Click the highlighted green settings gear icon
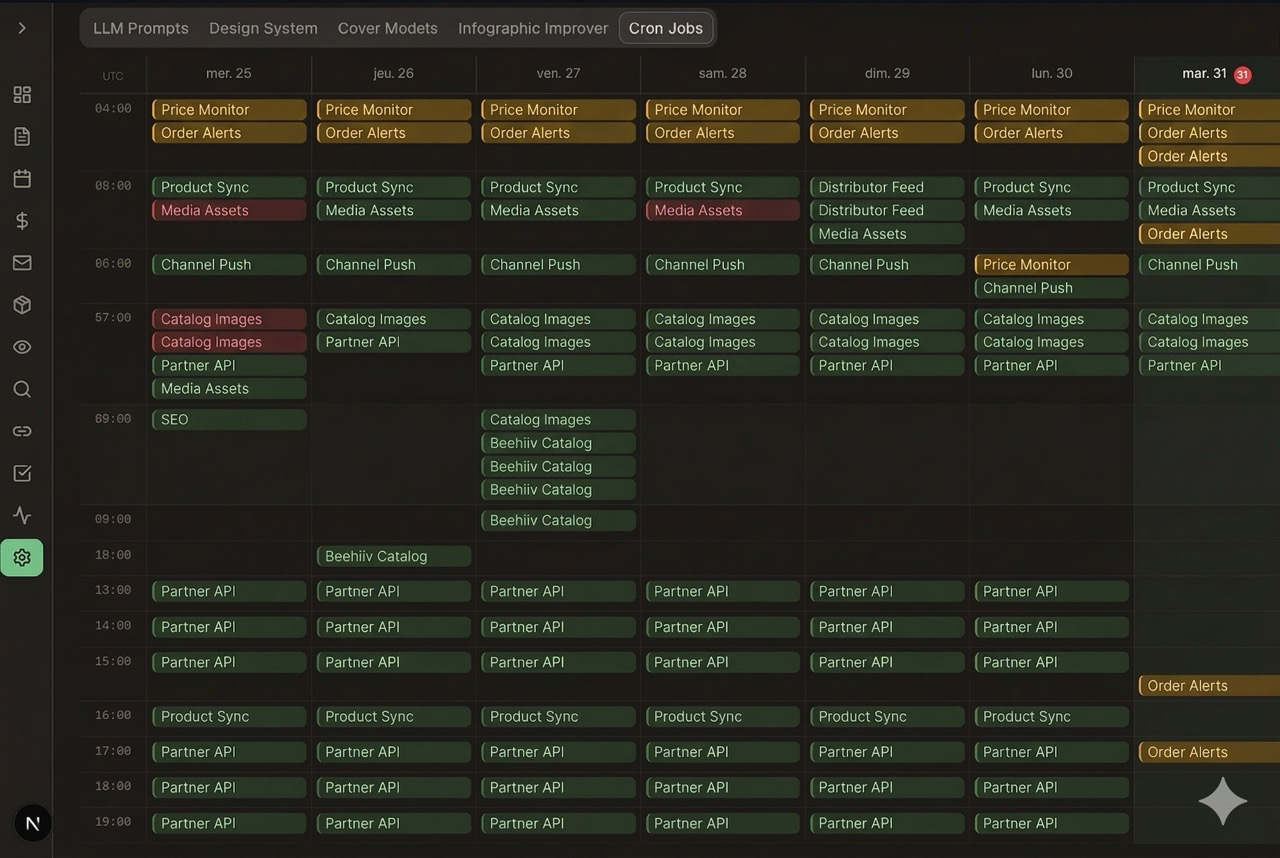 22,558
